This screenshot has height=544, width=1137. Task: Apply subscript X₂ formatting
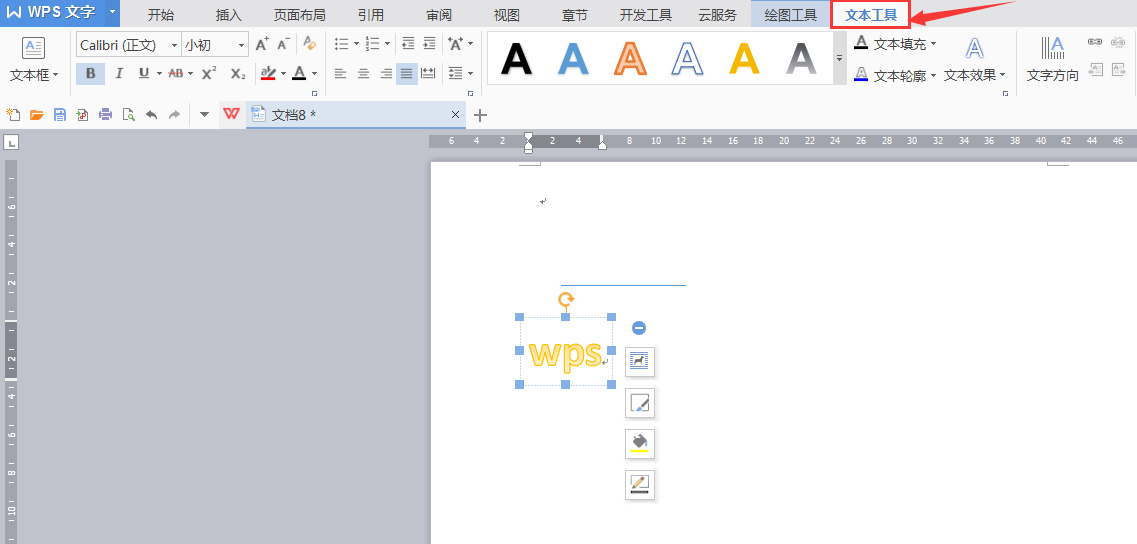pyautogui.click(x=238, y=73)
